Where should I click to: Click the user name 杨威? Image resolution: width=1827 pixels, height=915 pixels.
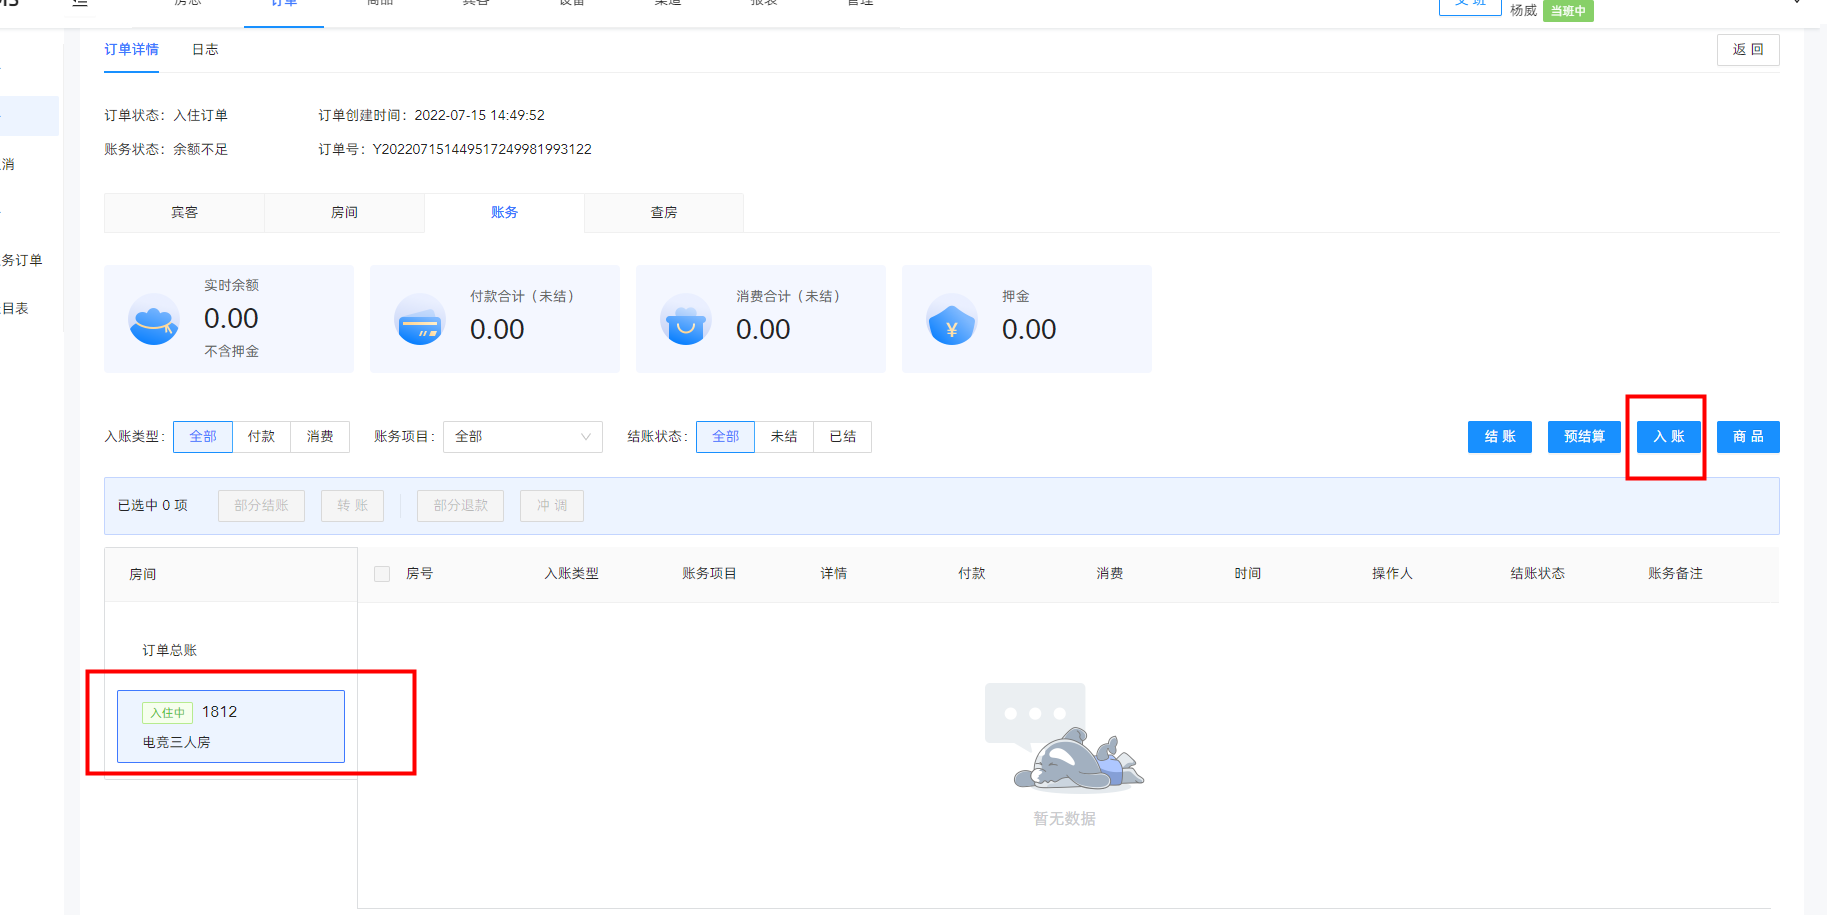[1523, 11]
